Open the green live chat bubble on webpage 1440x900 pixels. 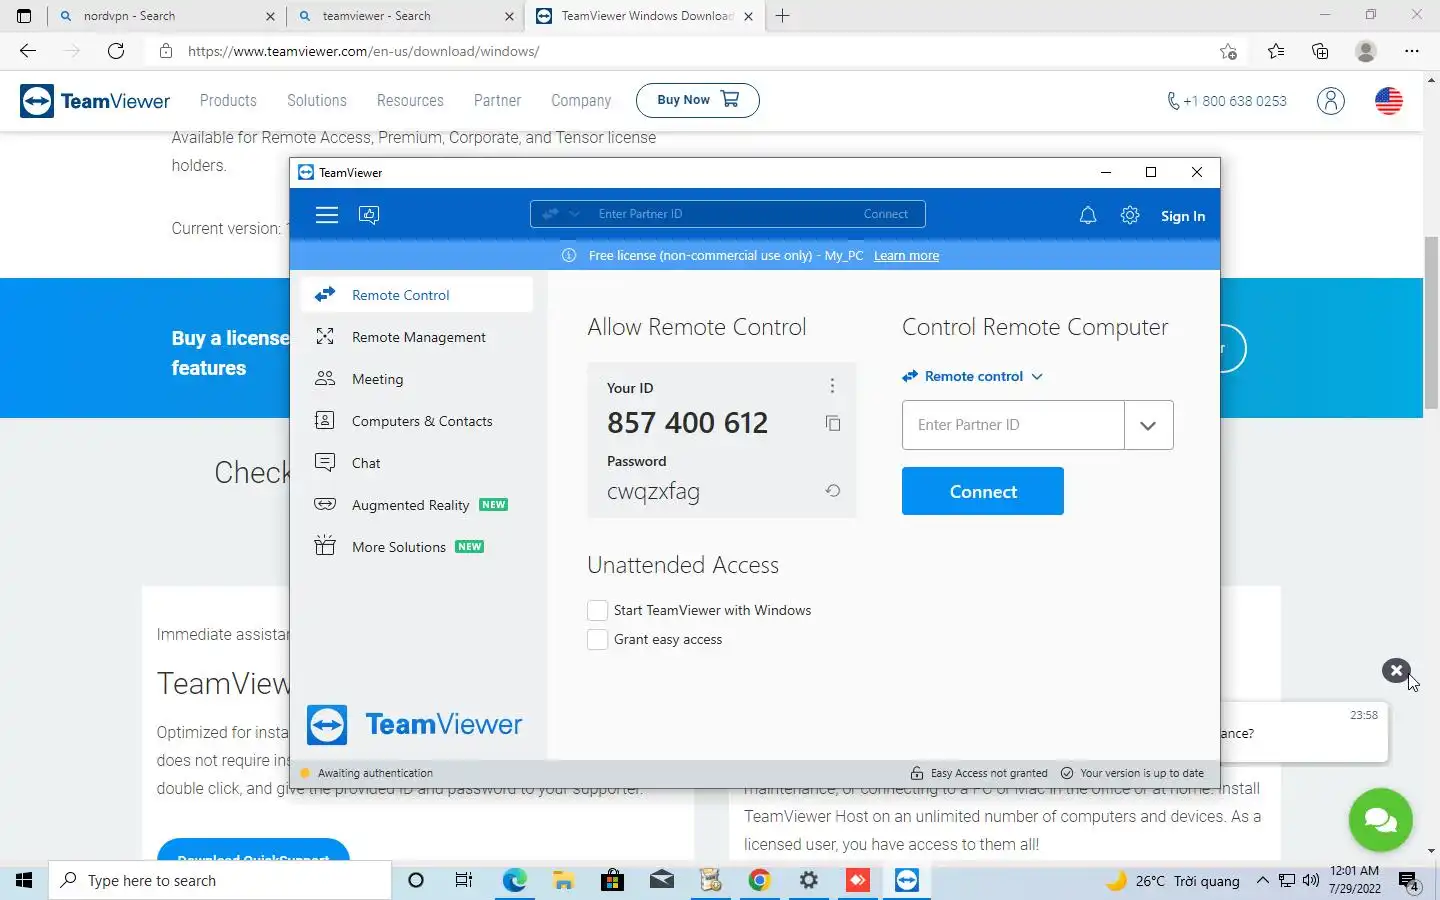tap(1380, 820)
